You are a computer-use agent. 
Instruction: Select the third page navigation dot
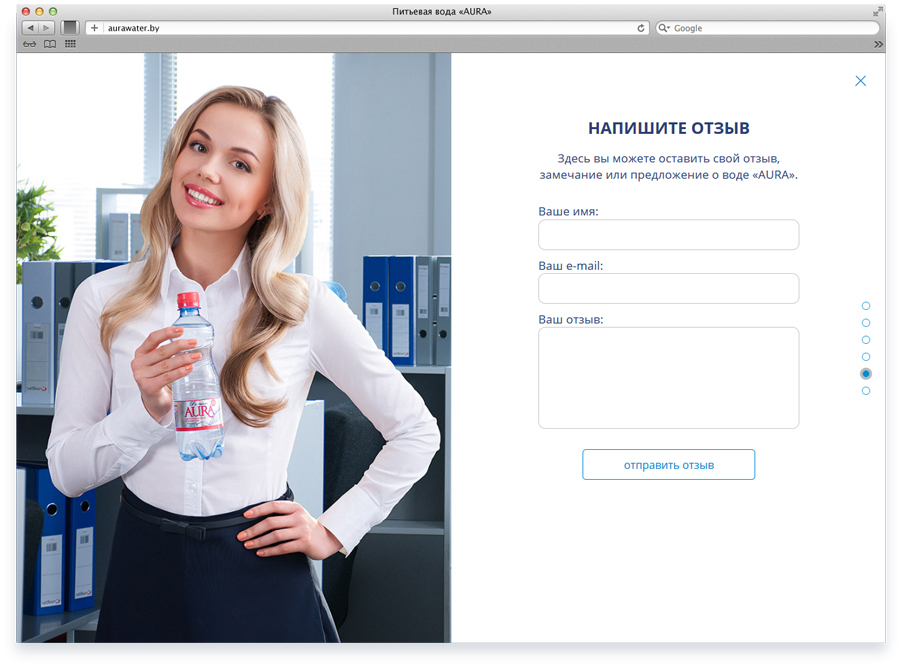click(866, 340)
